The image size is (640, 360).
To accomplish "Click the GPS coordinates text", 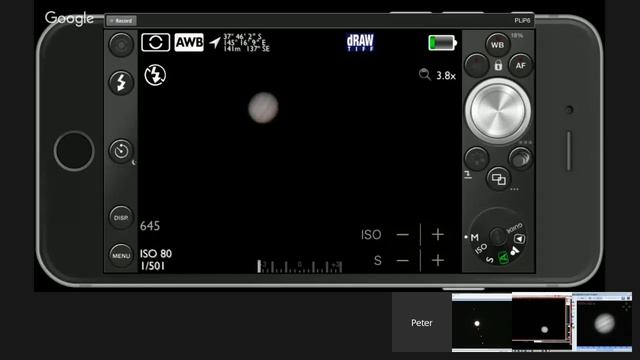I will (247, 42).
